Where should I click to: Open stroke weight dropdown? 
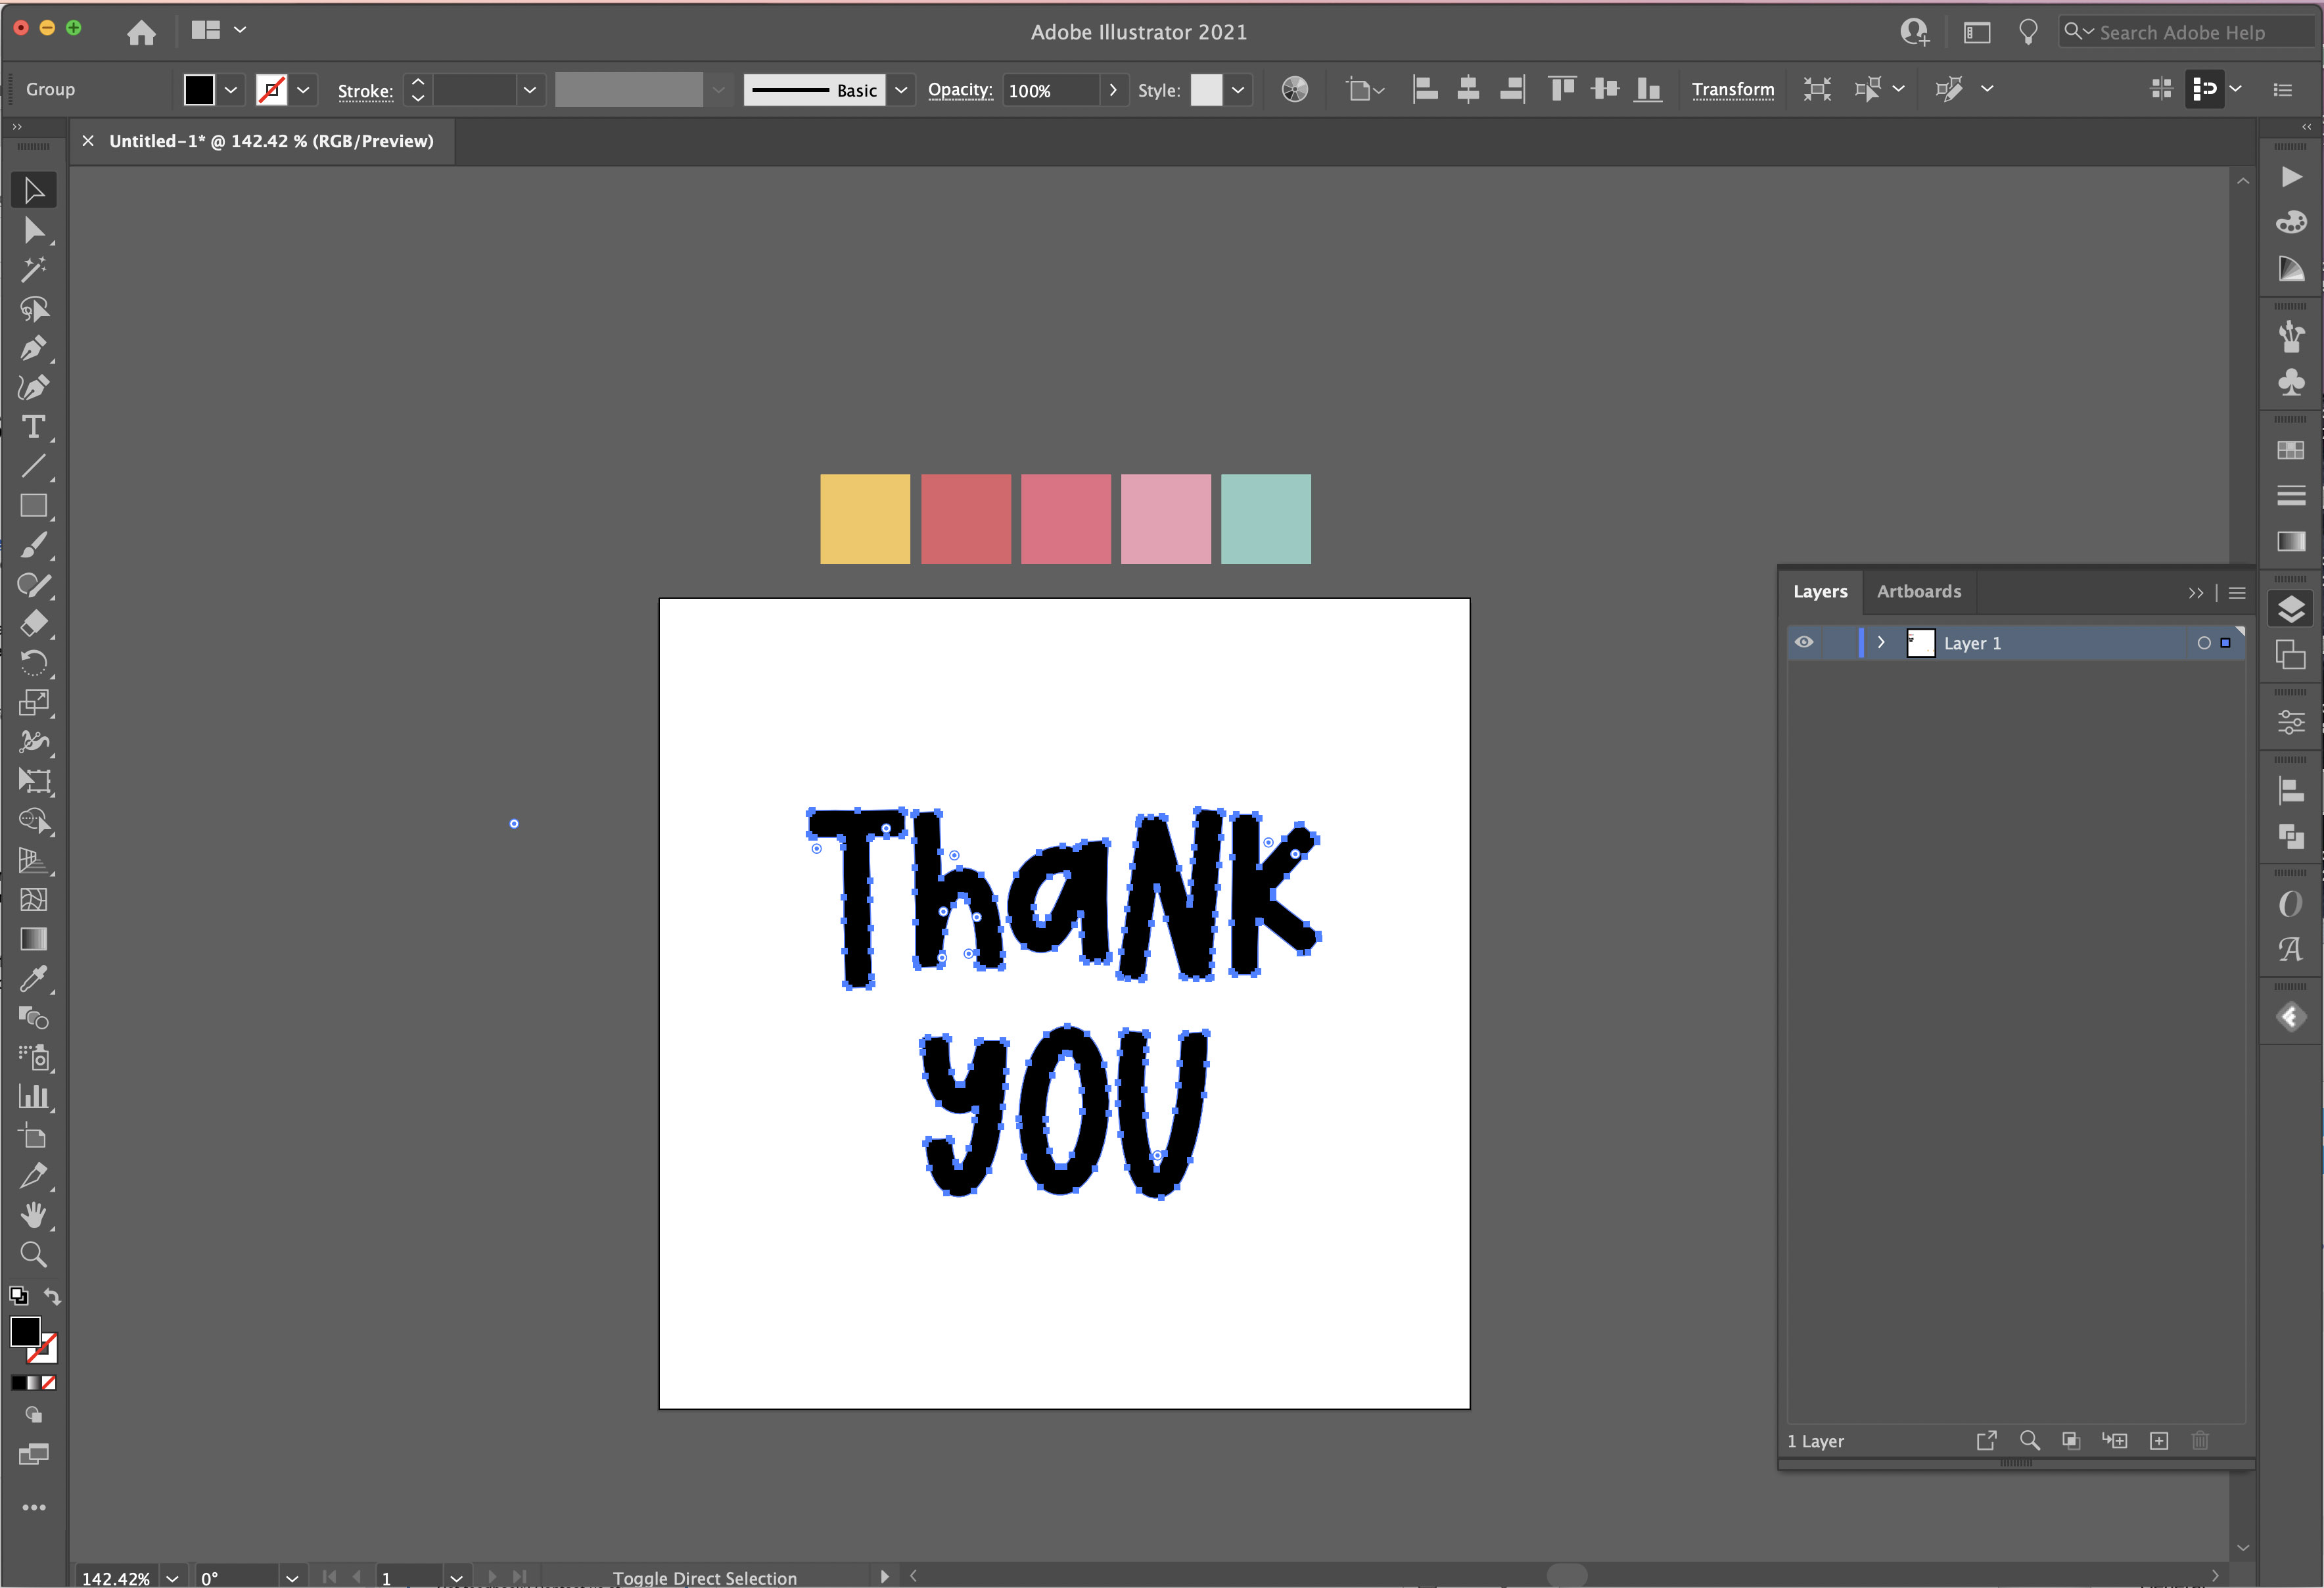point(529,90)
